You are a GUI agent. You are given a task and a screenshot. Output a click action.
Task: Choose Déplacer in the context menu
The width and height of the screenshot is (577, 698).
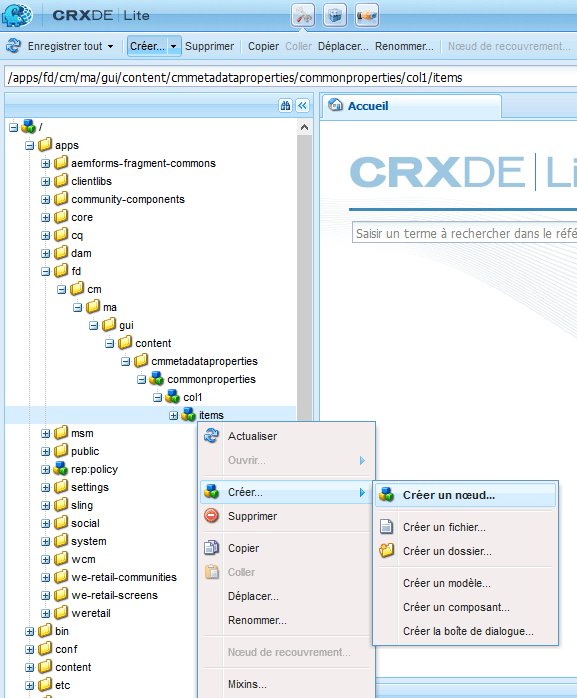coord(287,596)
